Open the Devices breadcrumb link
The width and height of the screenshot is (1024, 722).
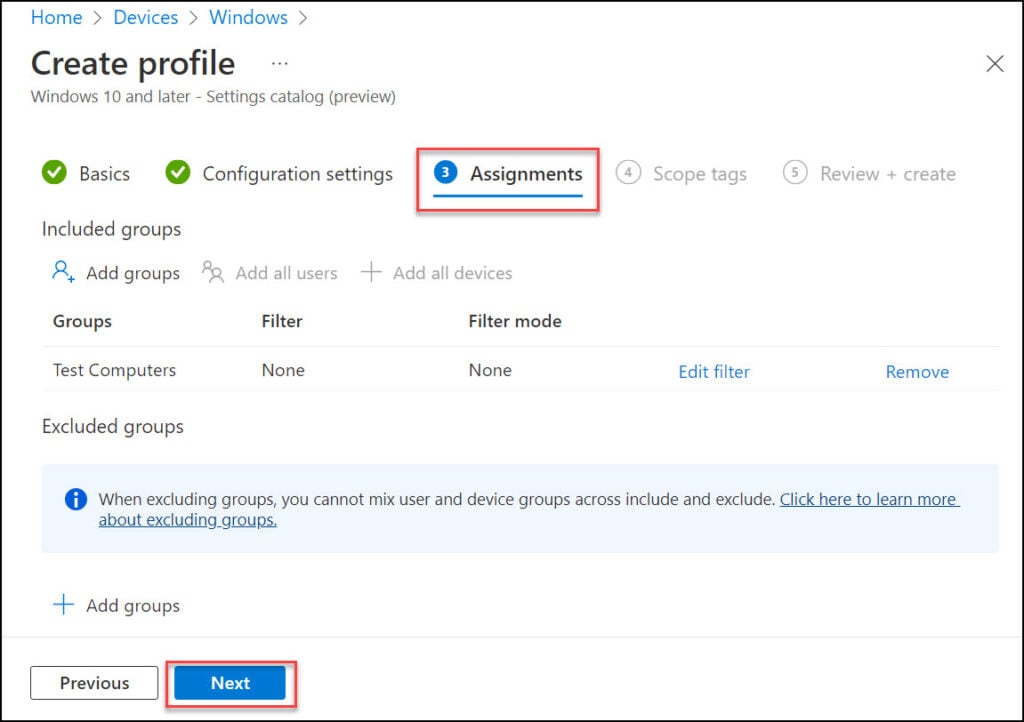(145, 17)
